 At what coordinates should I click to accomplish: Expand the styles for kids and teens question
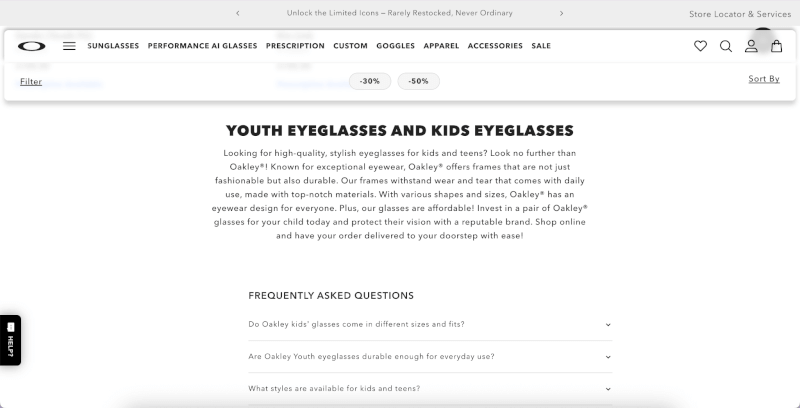click(x=429, y=388)
